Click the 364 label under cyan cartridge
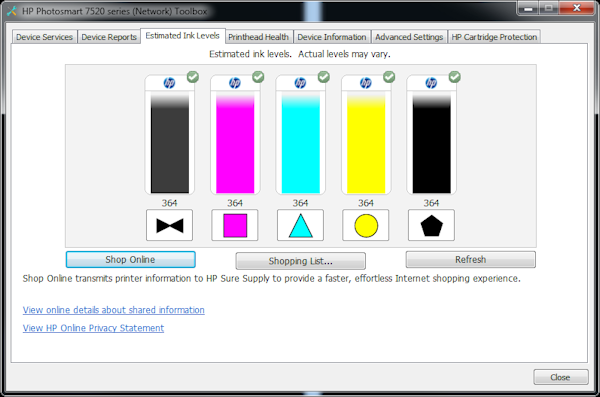600x397 pixels. pyautogui.click(x=300, y=203)
